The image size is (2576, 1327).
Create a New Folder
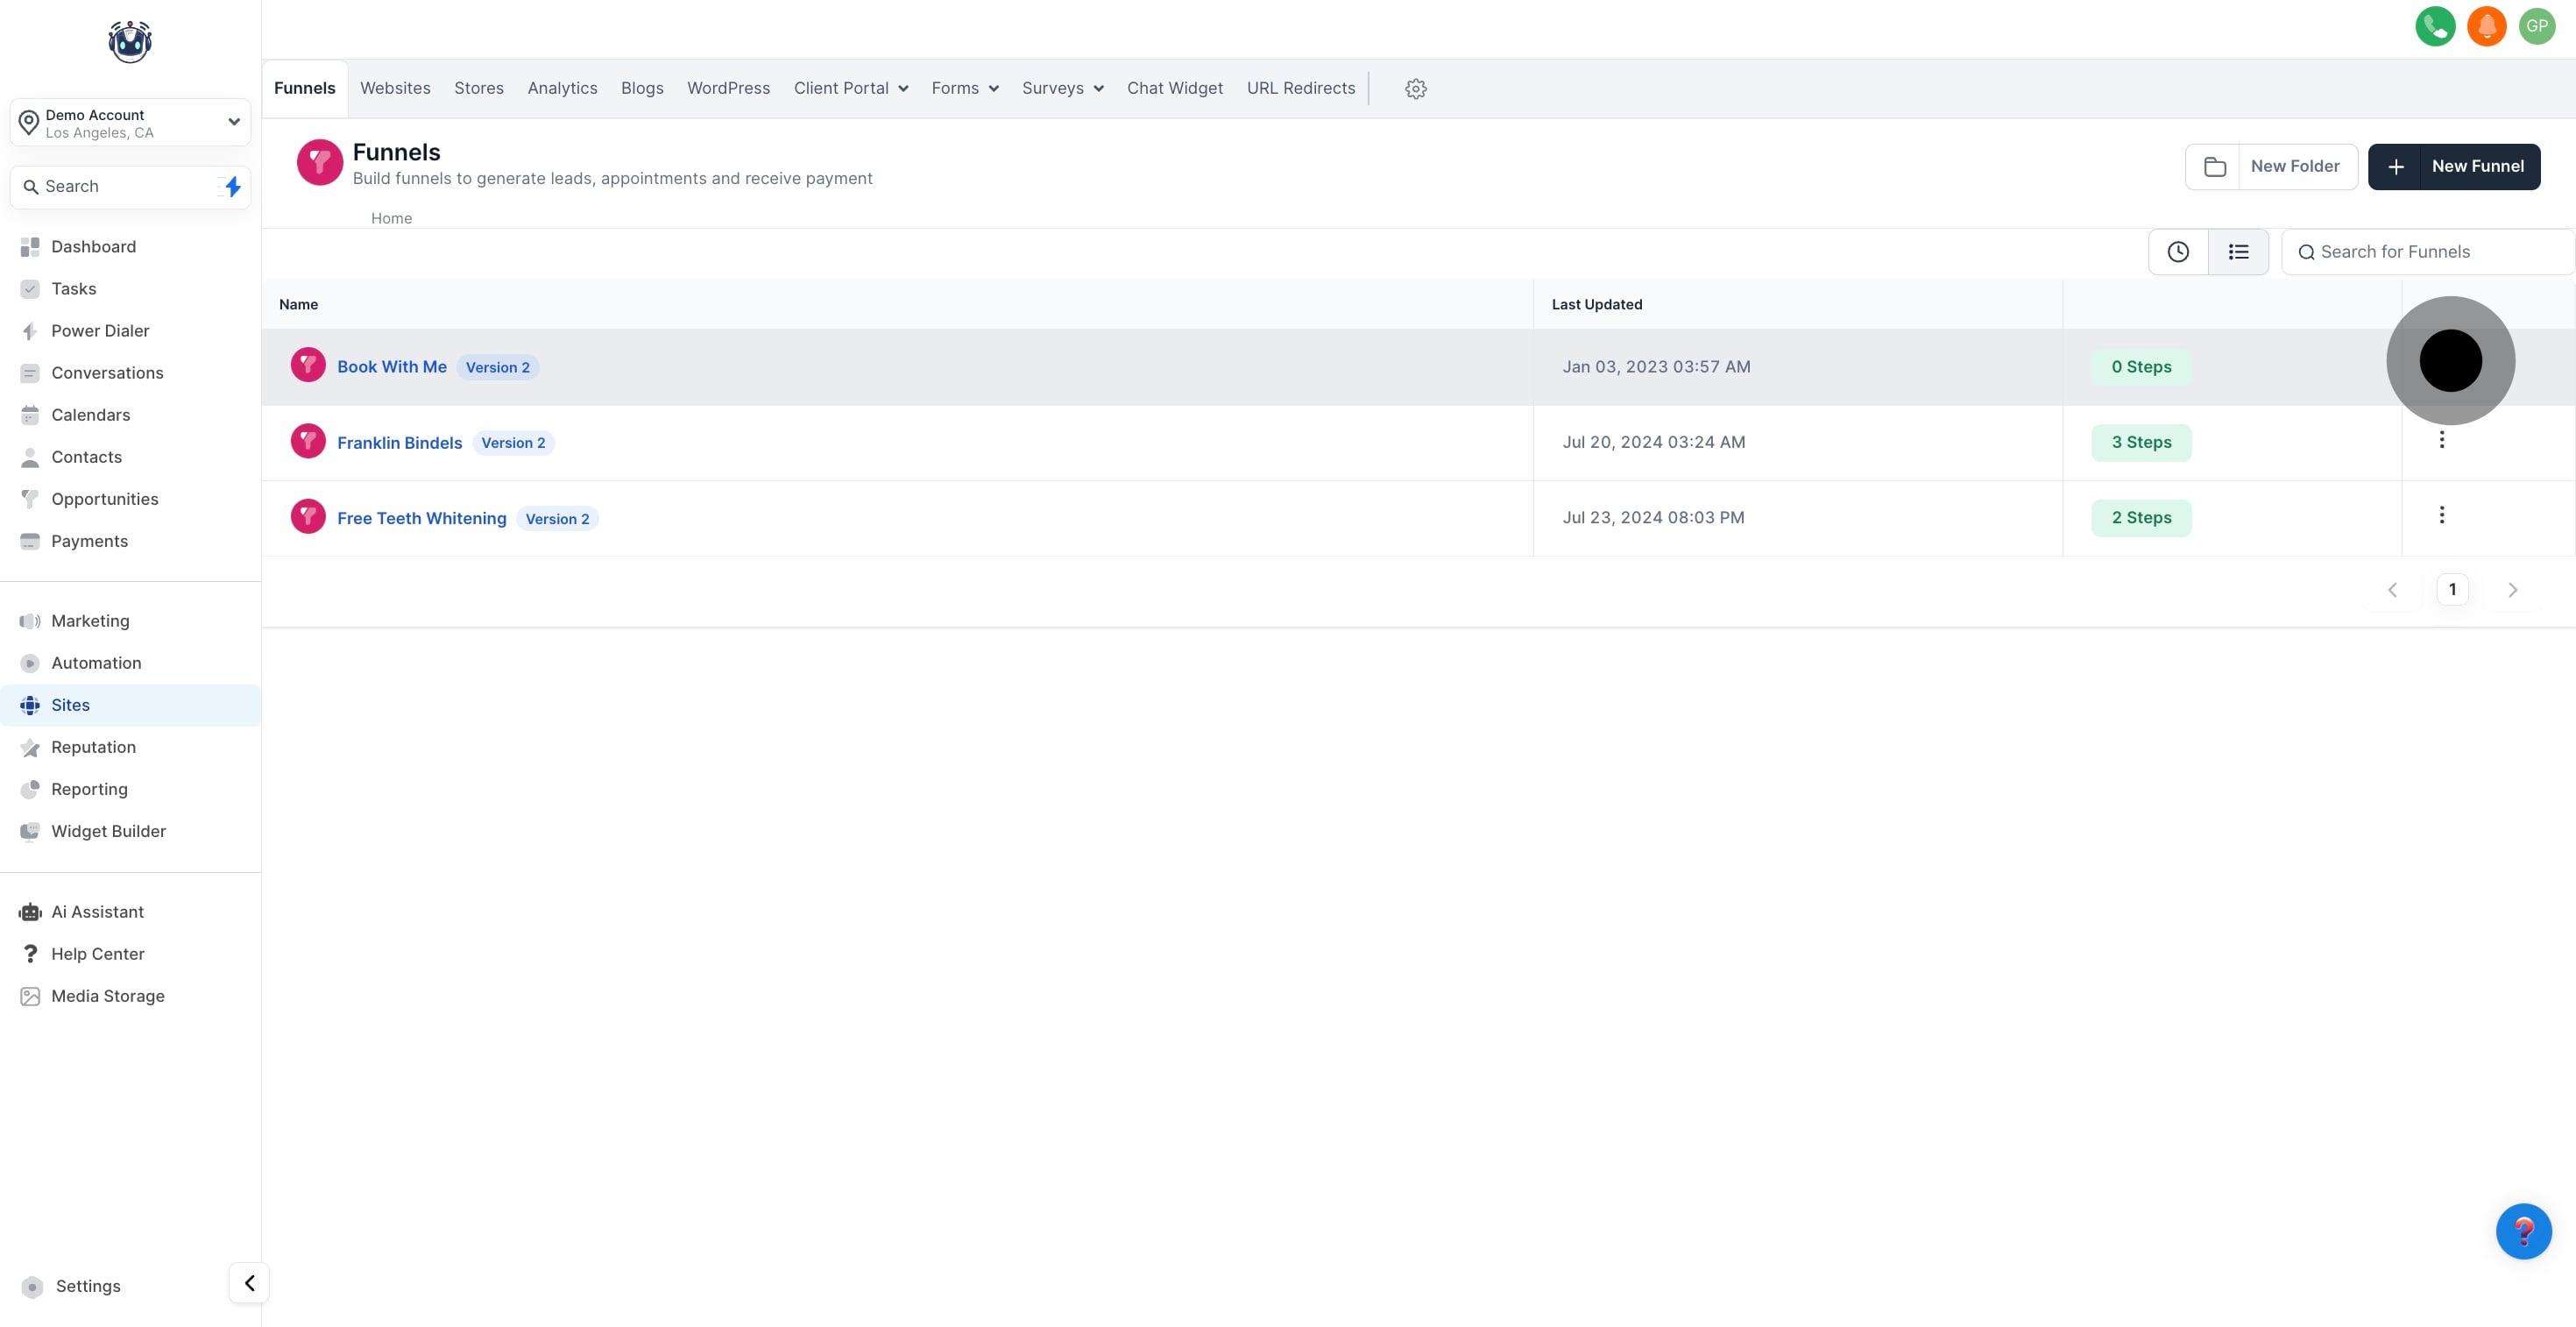click(2271, 167)
